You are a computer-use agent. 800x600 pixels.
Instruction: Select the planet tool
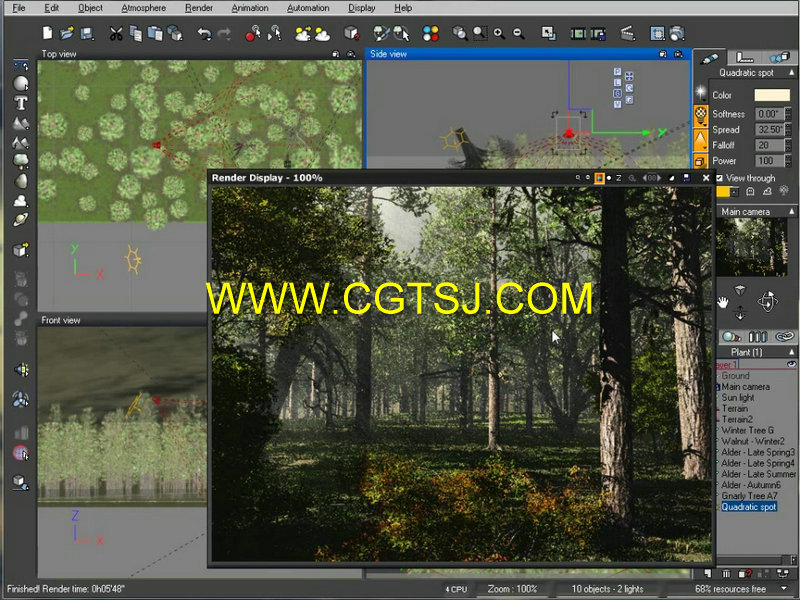[21, 220]
